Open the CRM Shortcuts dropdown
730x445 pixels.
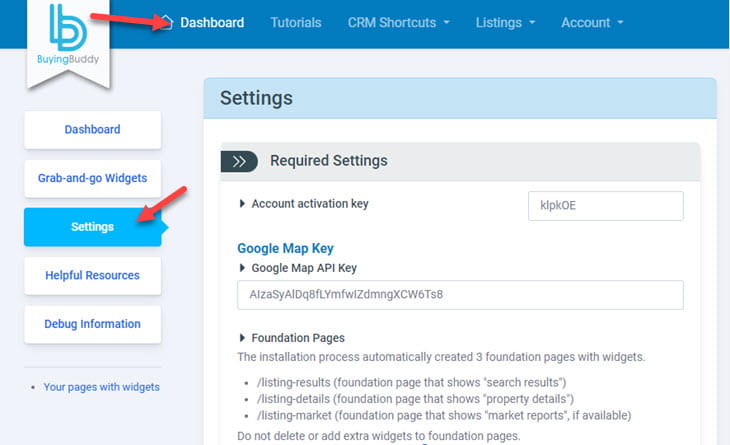point(399,22)
